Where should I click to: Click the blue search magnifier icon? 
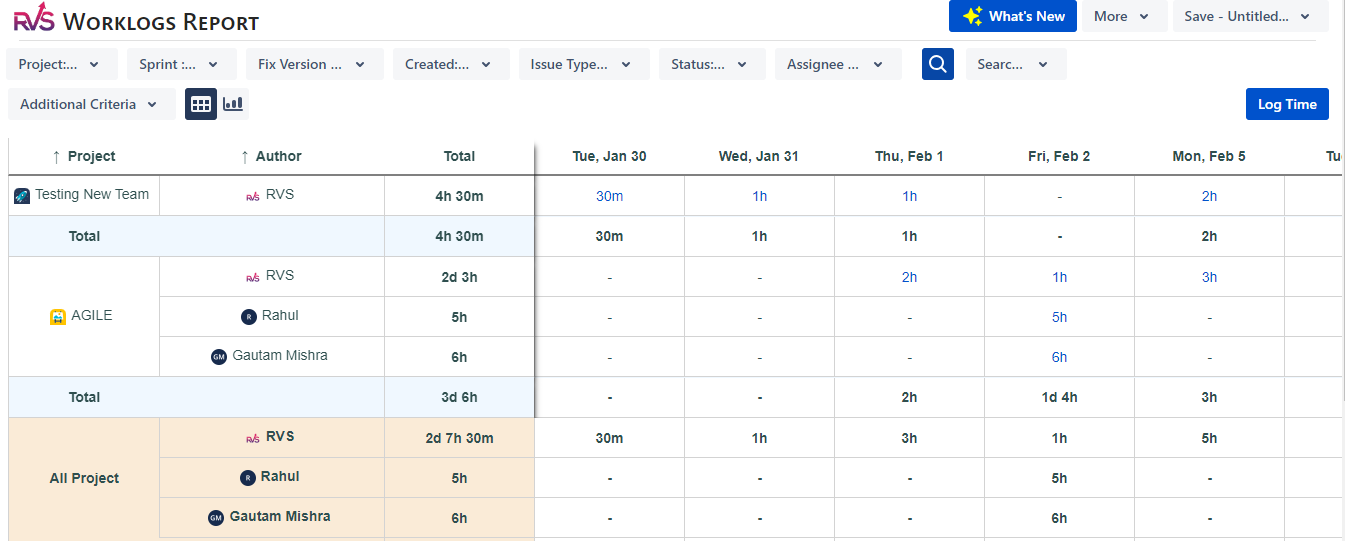pos(937,64)
